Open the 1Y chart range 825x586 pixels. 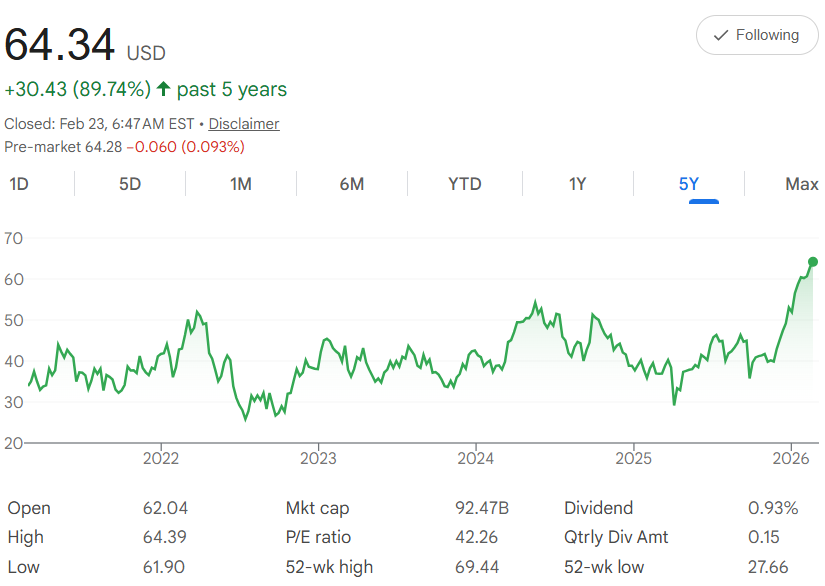(x=577, y=184)
